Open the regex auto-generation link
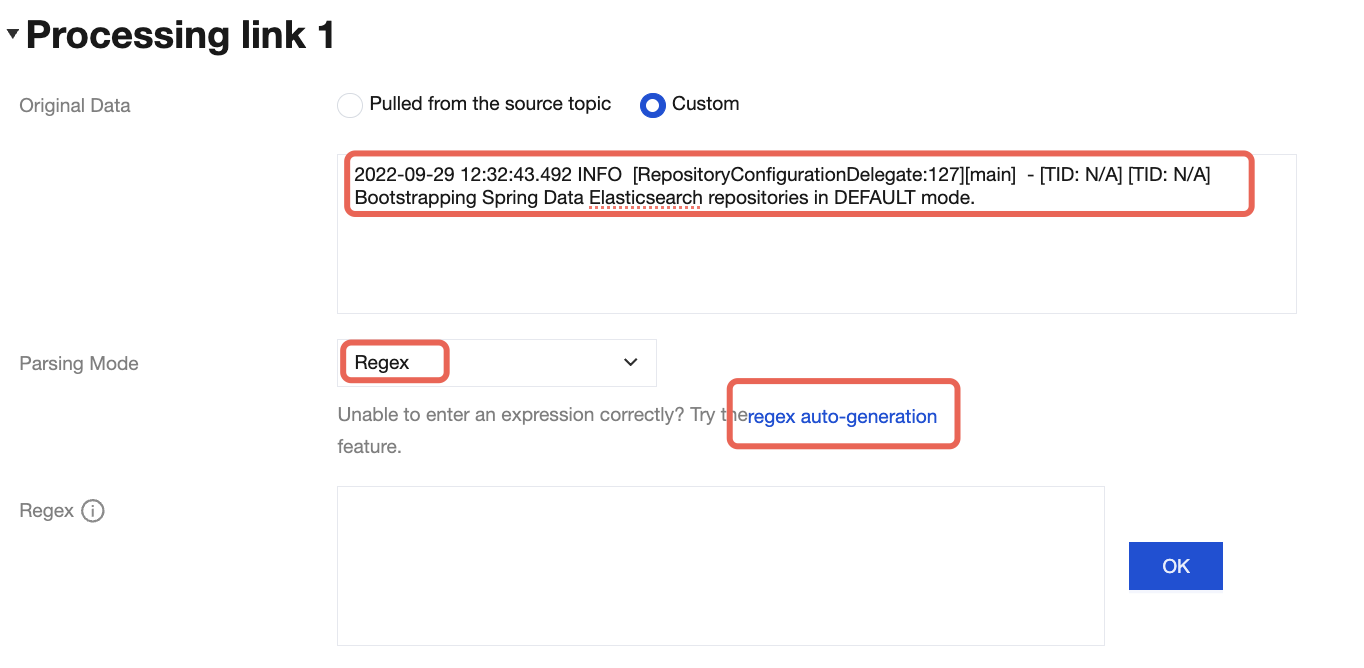The width and height of the screenshot is (1364, 668). pos(842,417)
